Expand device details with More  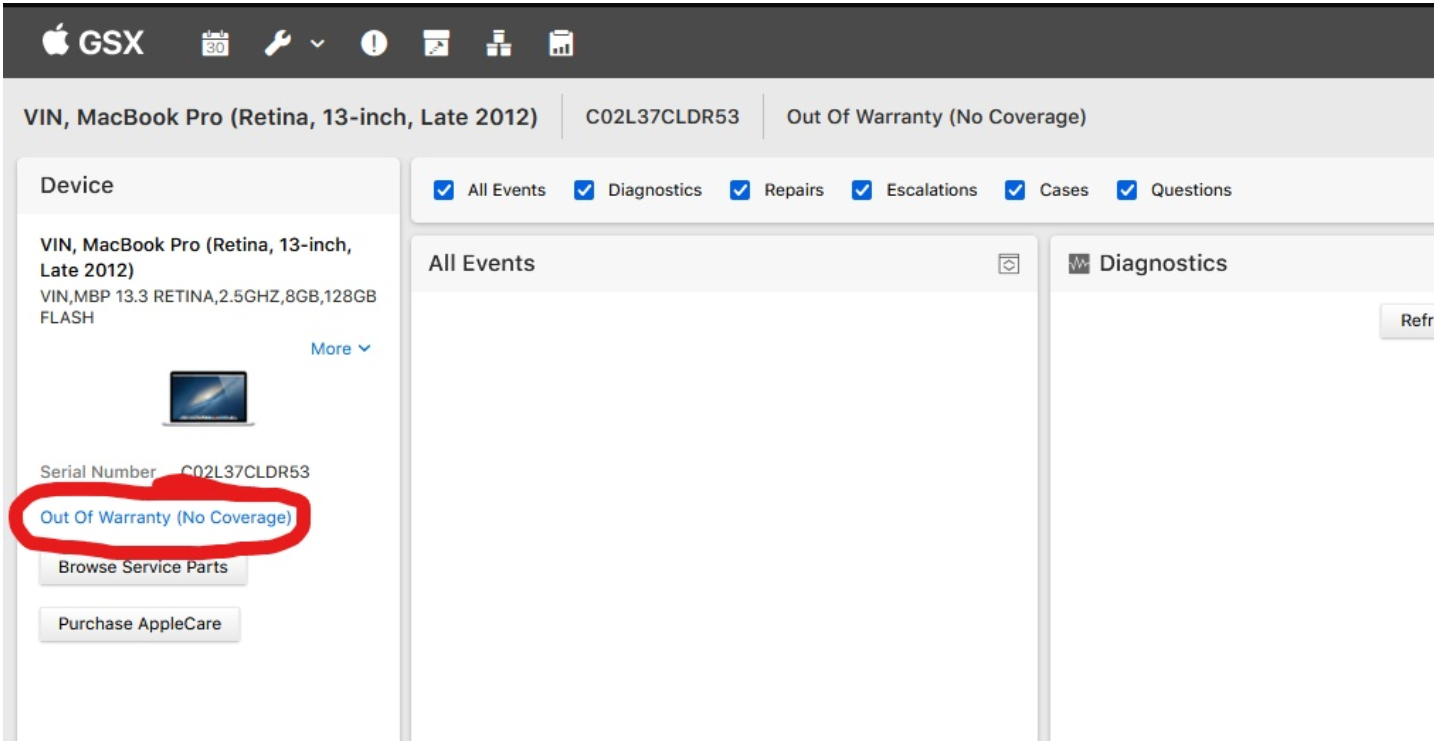[x=340, y=349]
